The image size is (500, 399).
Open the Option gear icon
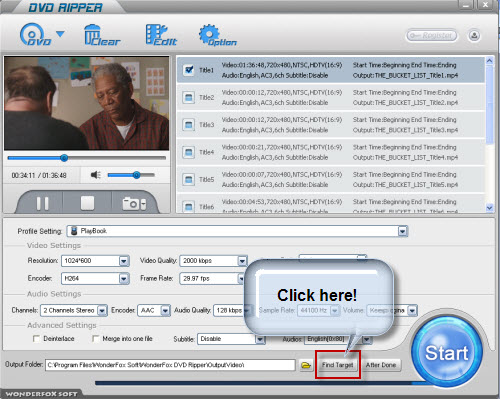tap(217, 35)
